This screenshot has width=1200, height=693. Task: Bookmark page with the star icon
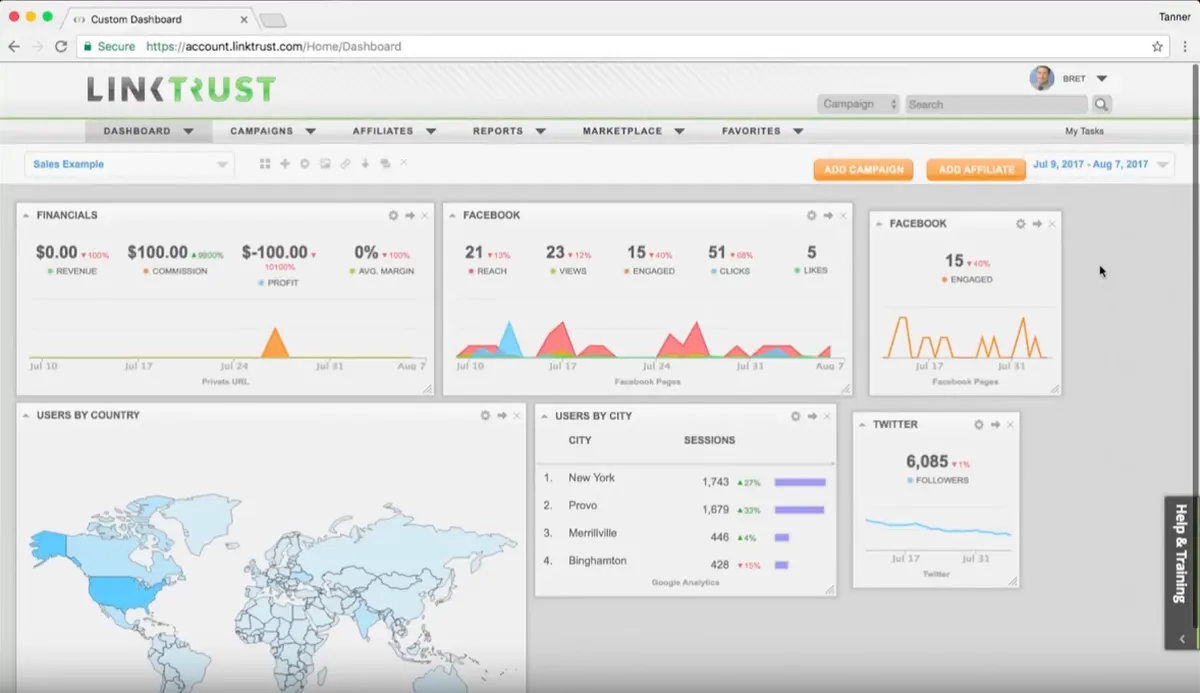[1157, 46]
